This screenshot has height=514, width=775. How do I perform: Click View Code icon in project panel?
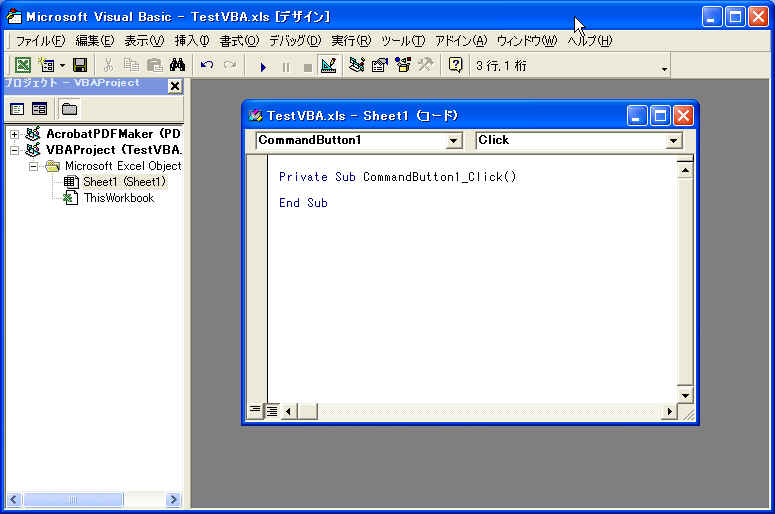[17, 109]
